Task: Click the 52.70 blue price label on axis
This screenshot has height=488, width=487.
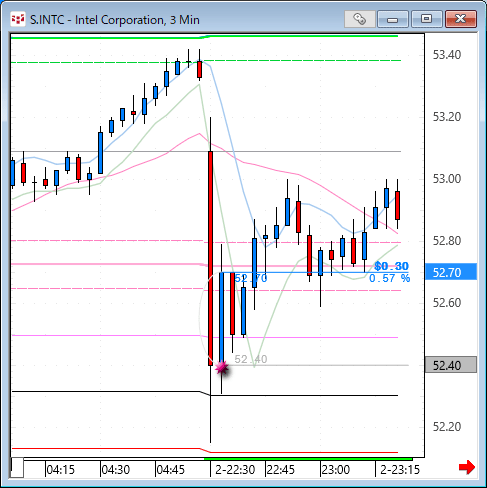Action: click(451, 272)
